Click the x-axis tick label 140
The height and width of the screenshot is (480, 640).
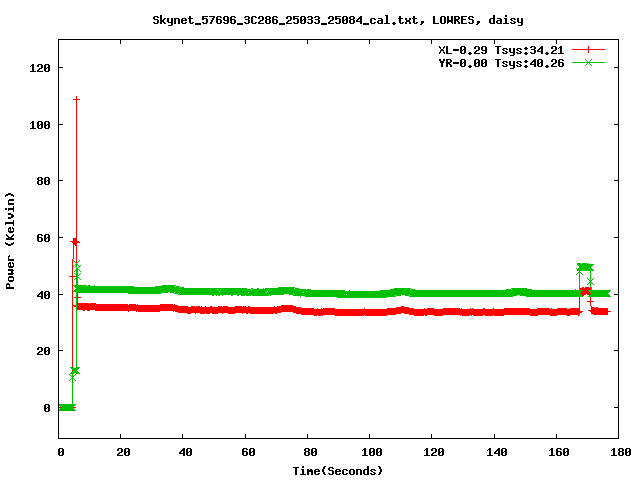point(496,452)
